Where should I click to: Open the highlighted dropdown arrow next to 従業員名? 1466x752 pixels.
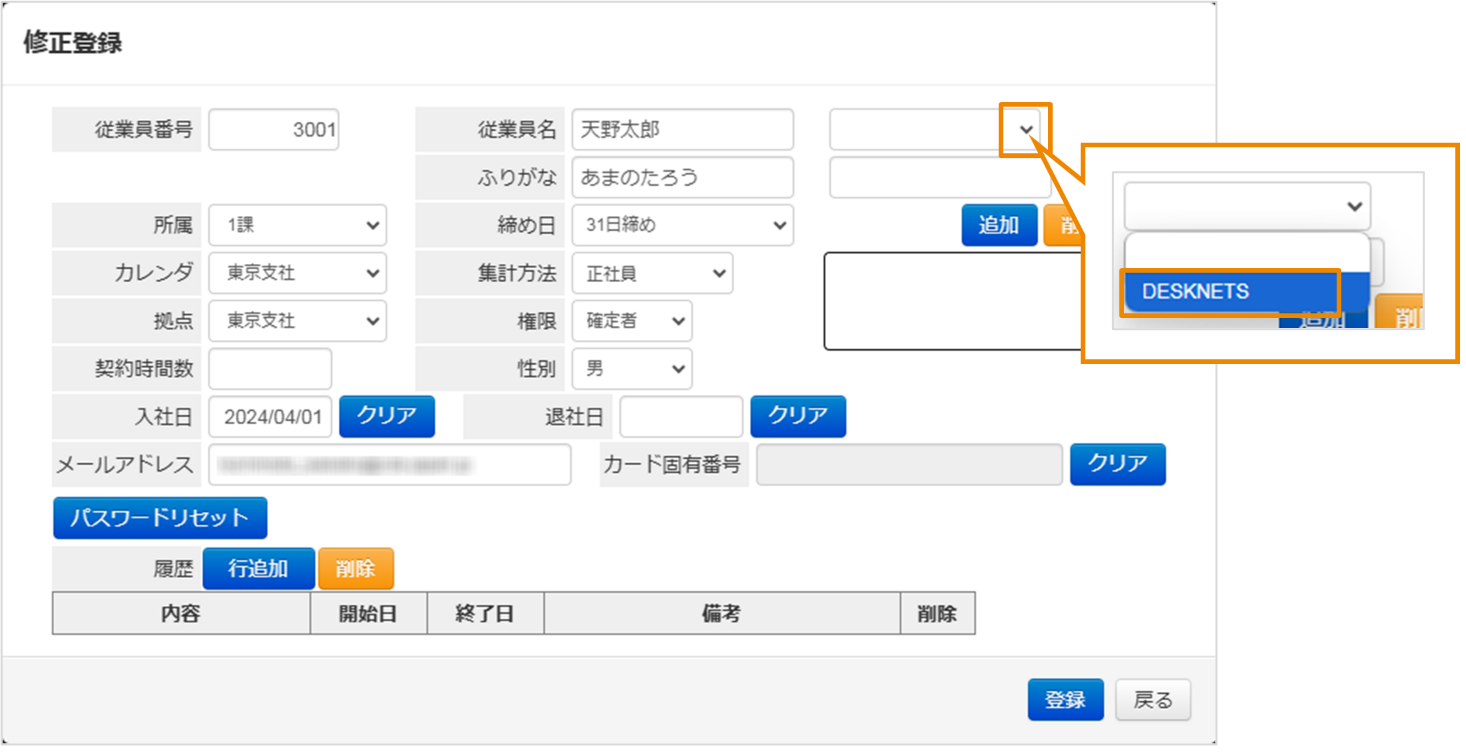(1026, 129)
